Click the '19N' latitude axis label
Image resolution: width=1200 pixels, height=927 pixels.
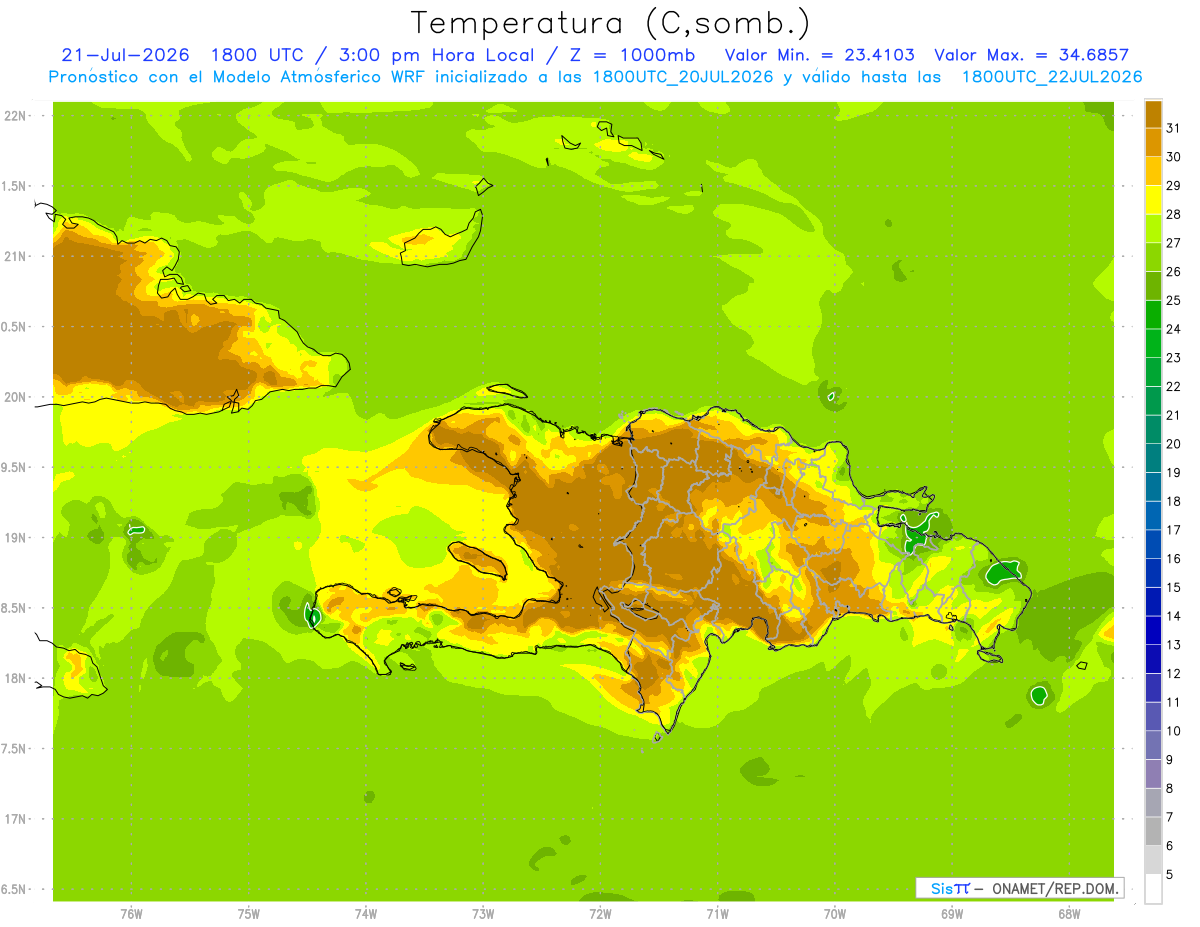(14, 538)
